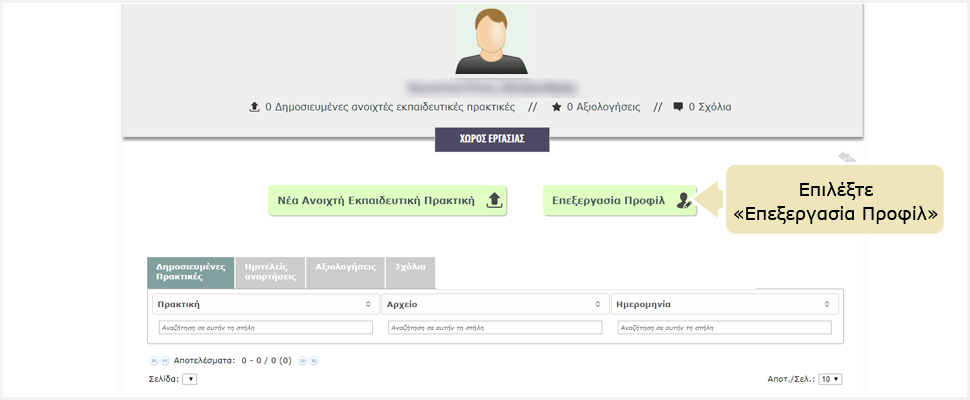Open the Αξιολογήσεις tab in the table
The width and height of the screenshot is (970, 400).
pos(345,268)
